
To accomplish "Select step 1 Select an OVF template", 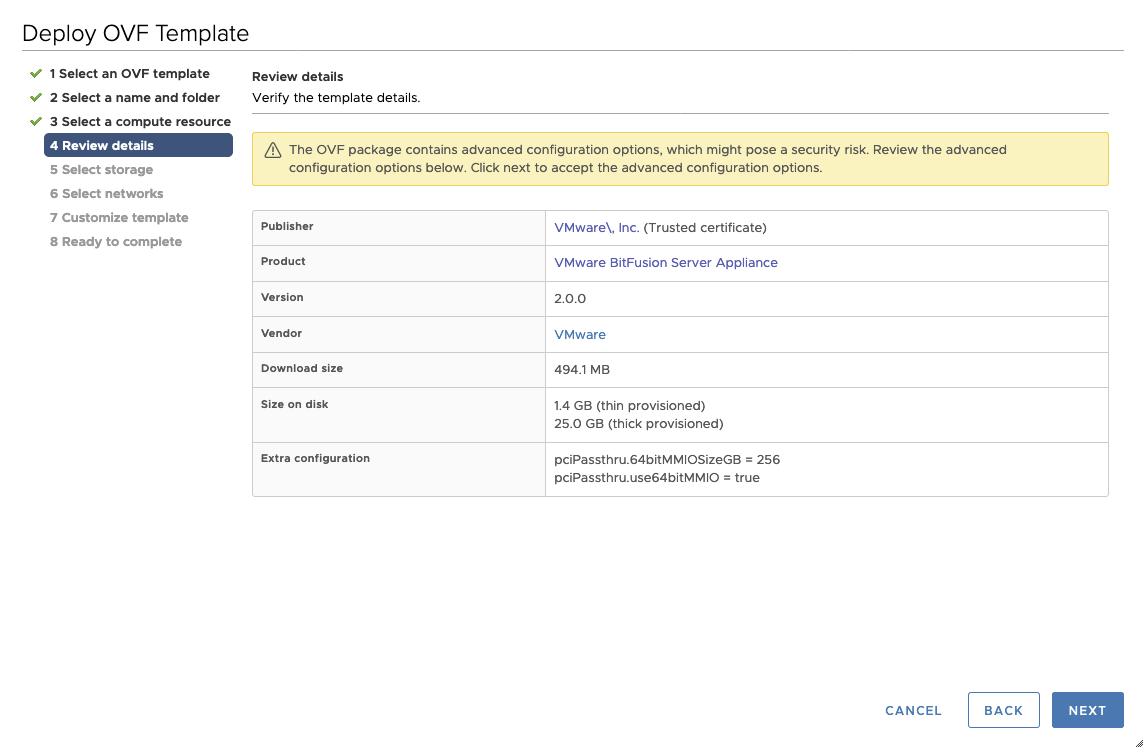I will tap(130, 73).
